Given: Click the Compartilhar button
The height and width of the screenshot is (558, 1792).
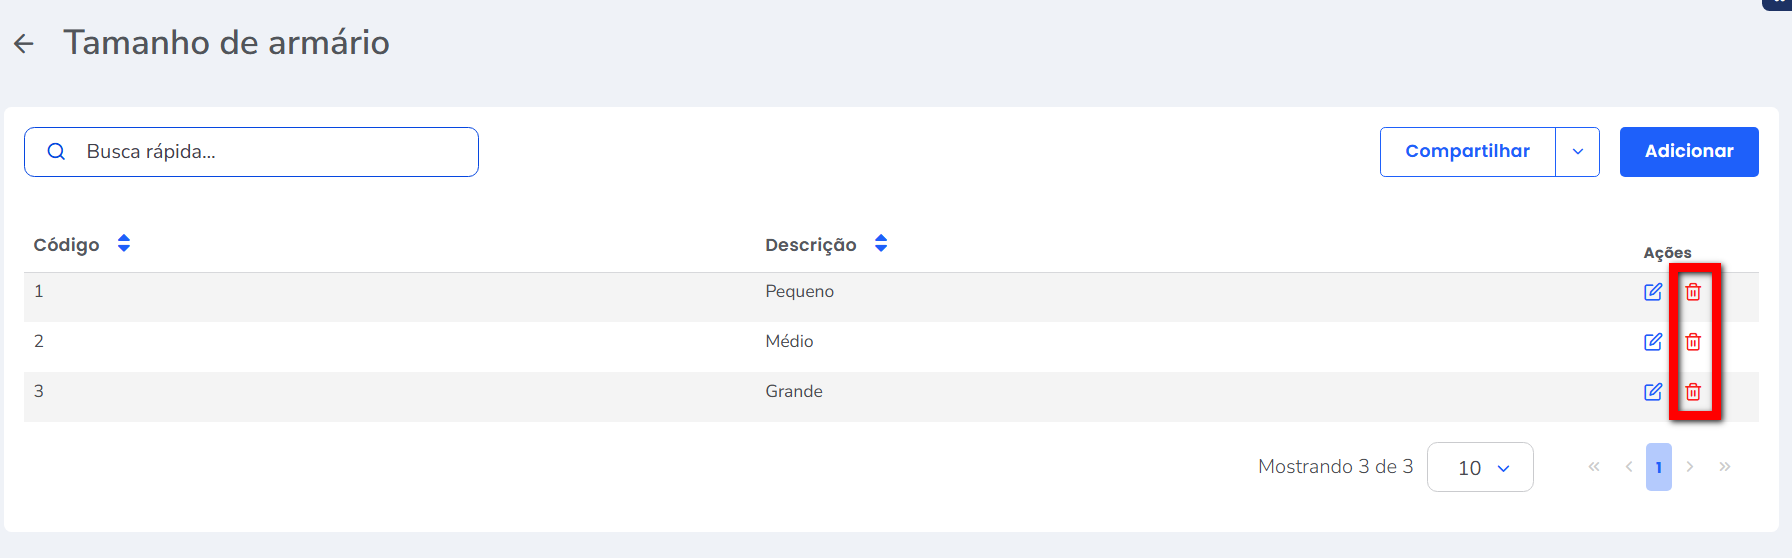Looking at the screenshot, I should pyautogui.click(x=1468, y=152).
